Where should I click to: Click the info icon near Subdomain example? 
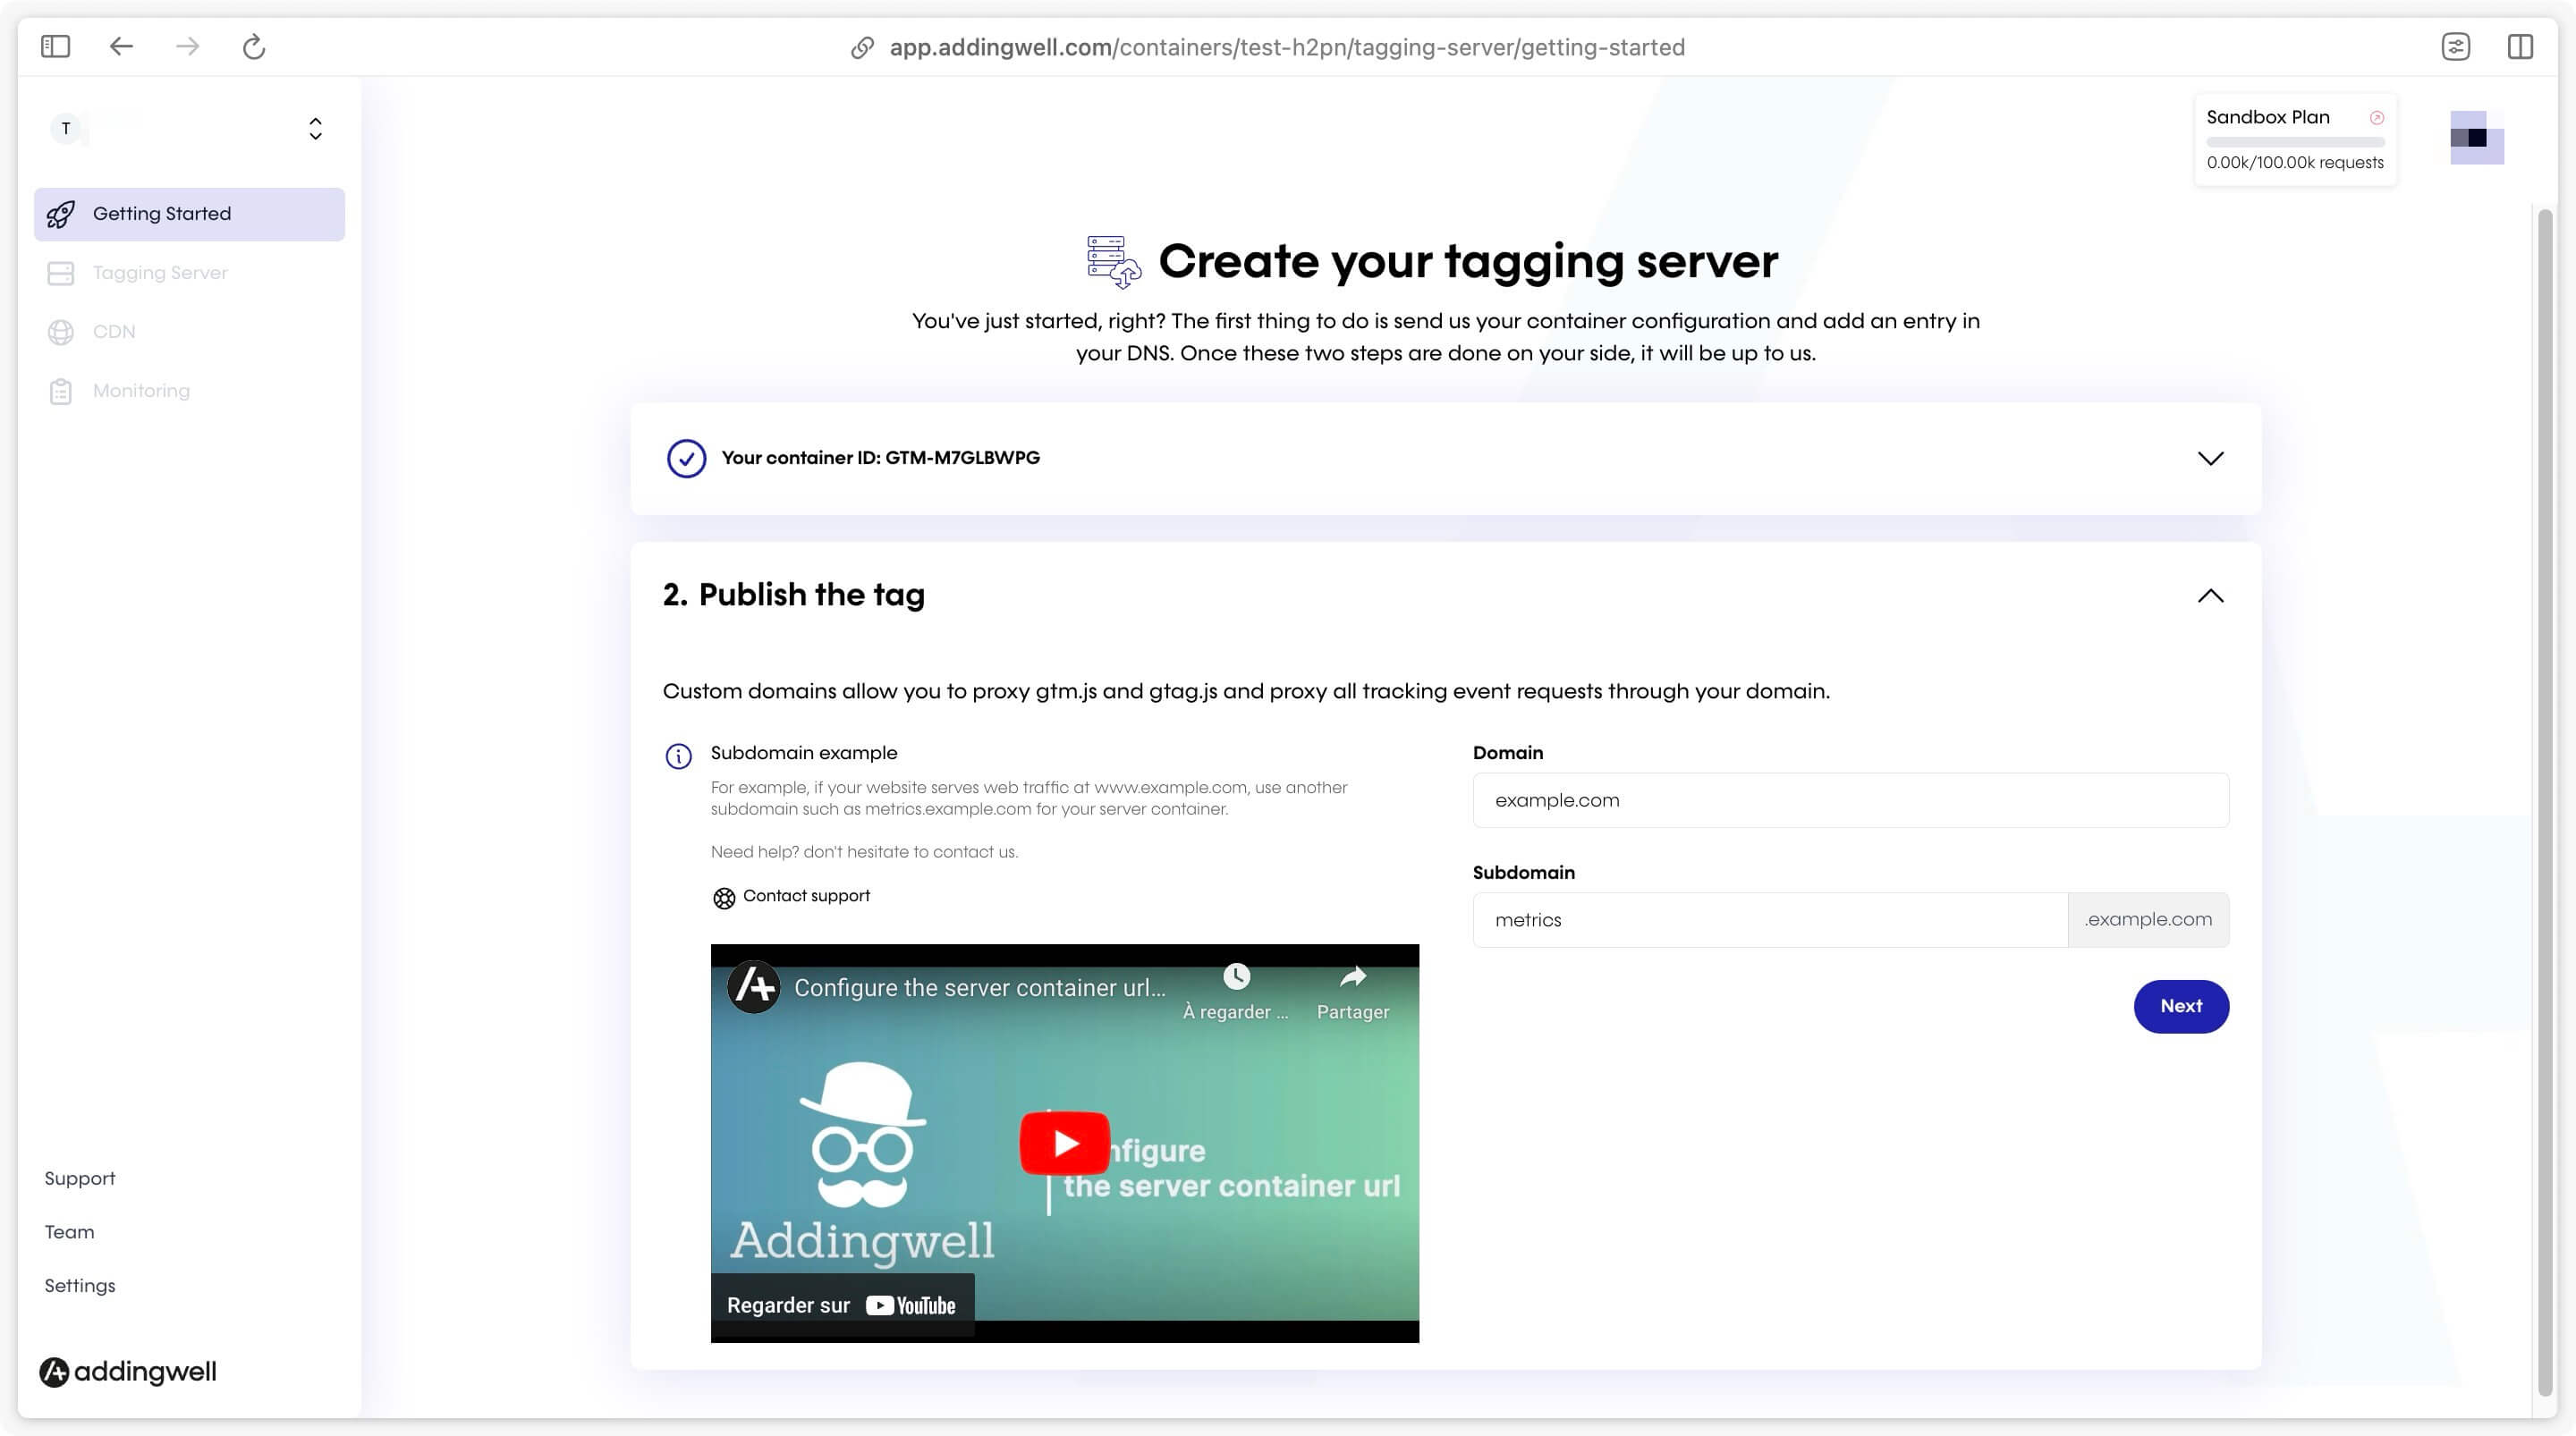(x=677, y=756)
